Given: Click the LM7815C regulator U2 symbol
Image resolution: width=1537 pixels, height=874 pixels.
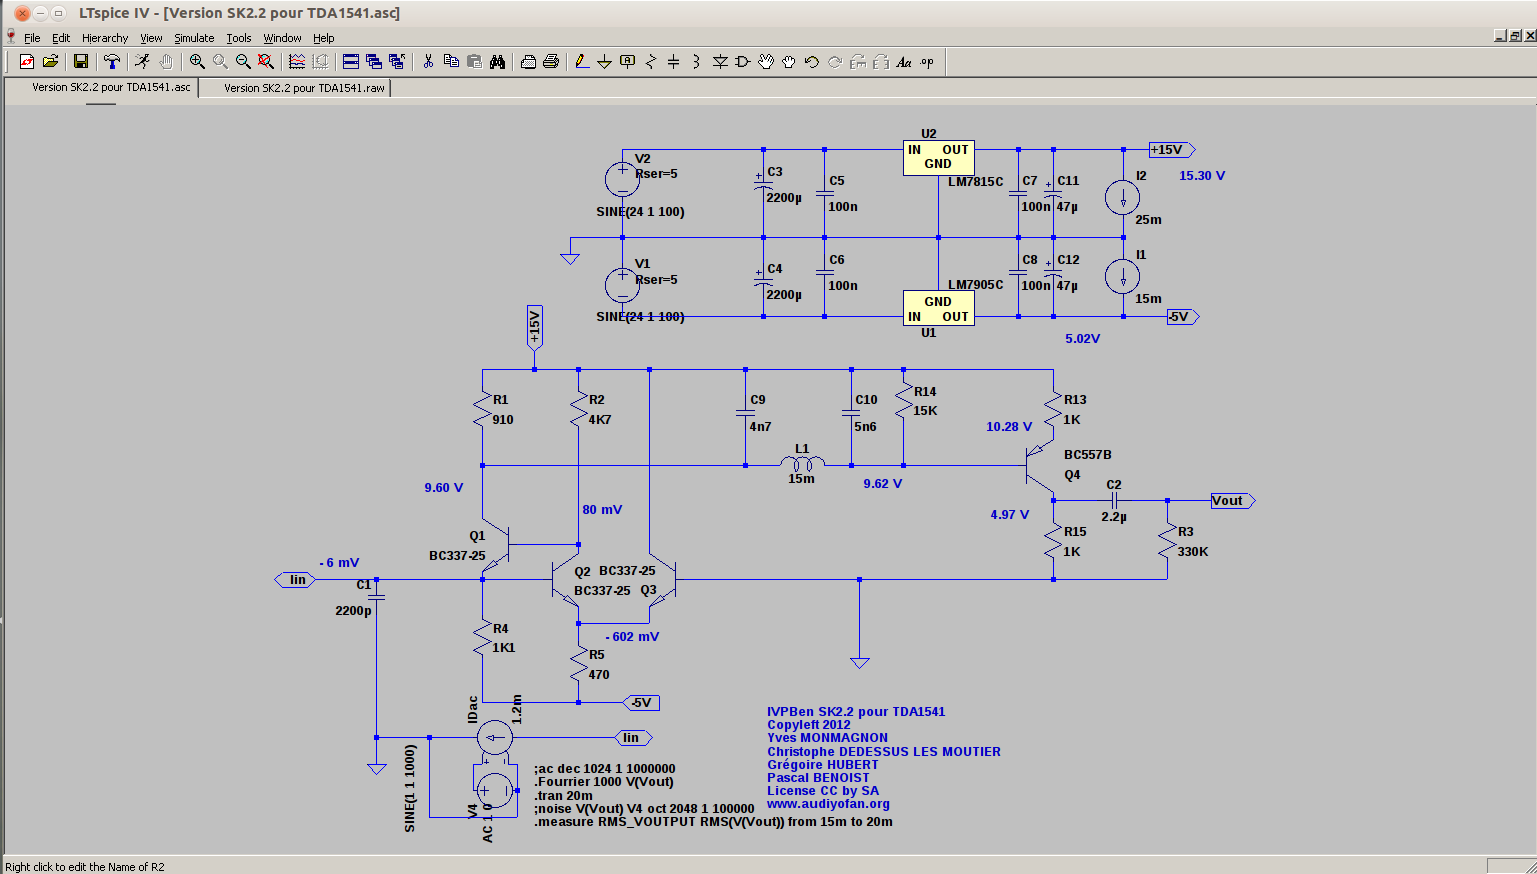Looking at the screenshot, I should (x=938, y=157).
